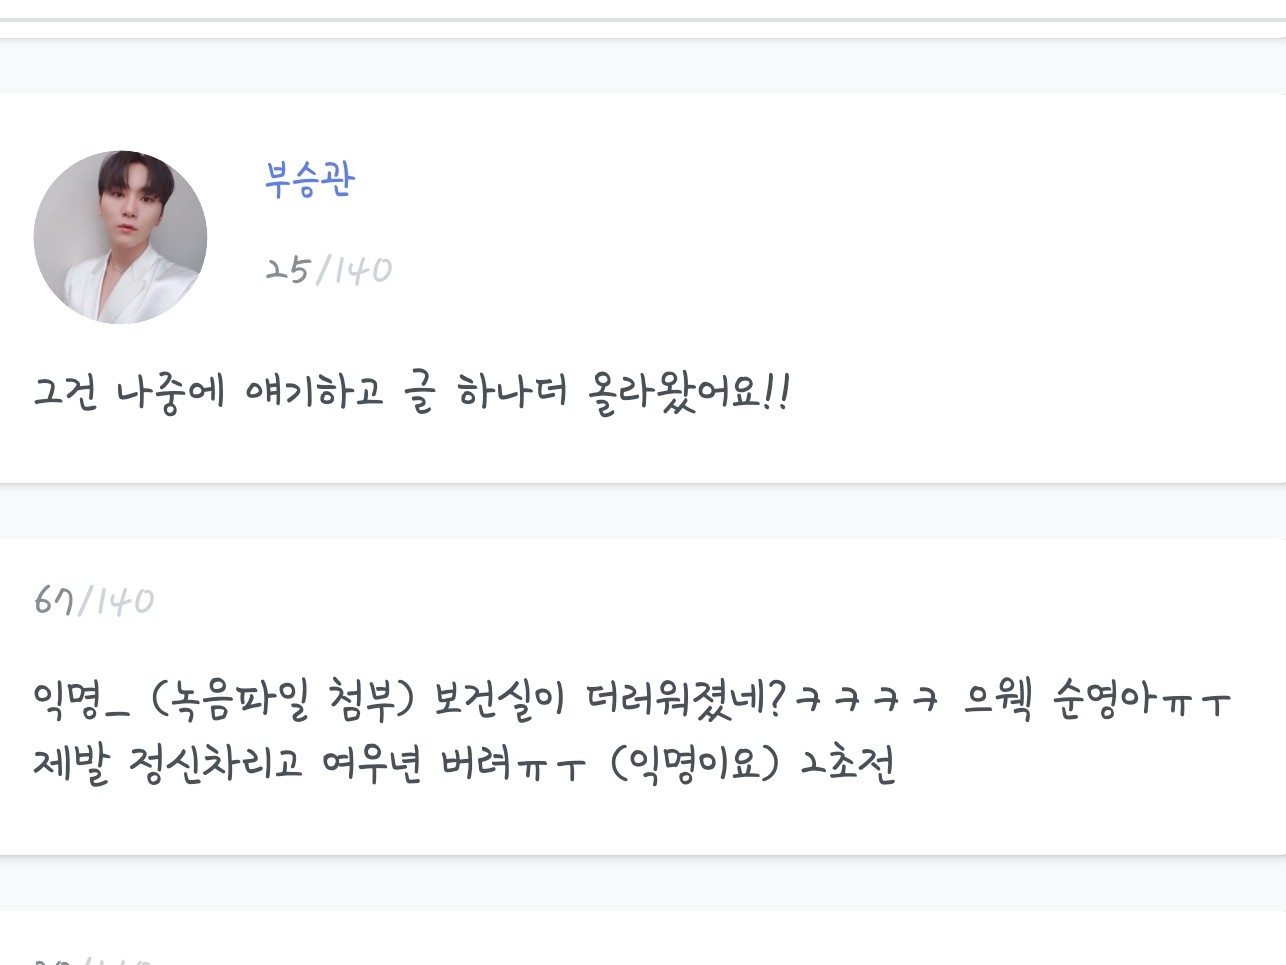Click the 67/140 character counter
Screen dimensions: 1286x965
(x=94, y=601)
